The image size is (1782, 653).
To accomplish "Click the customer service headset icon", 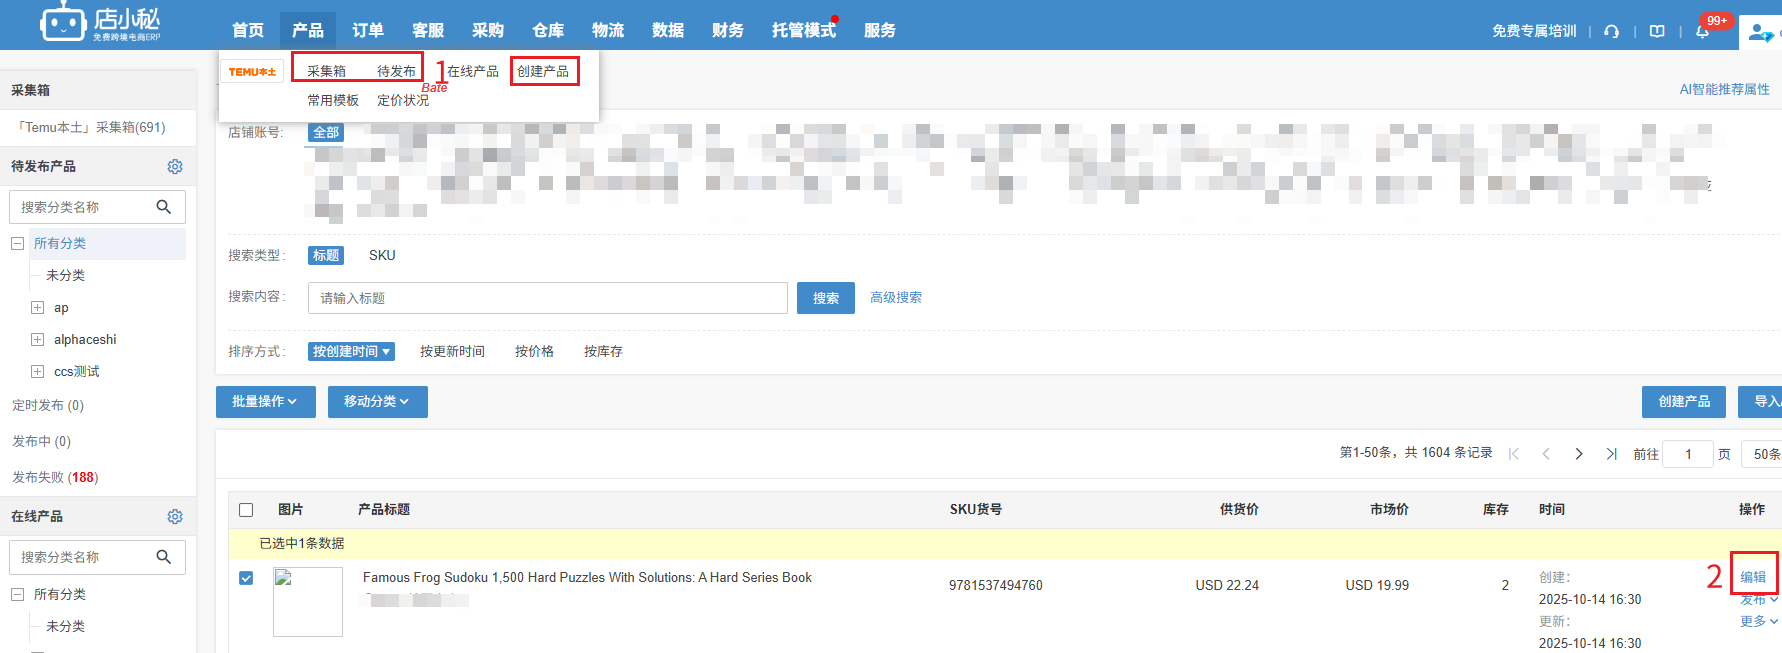I will click(1611, 31).
